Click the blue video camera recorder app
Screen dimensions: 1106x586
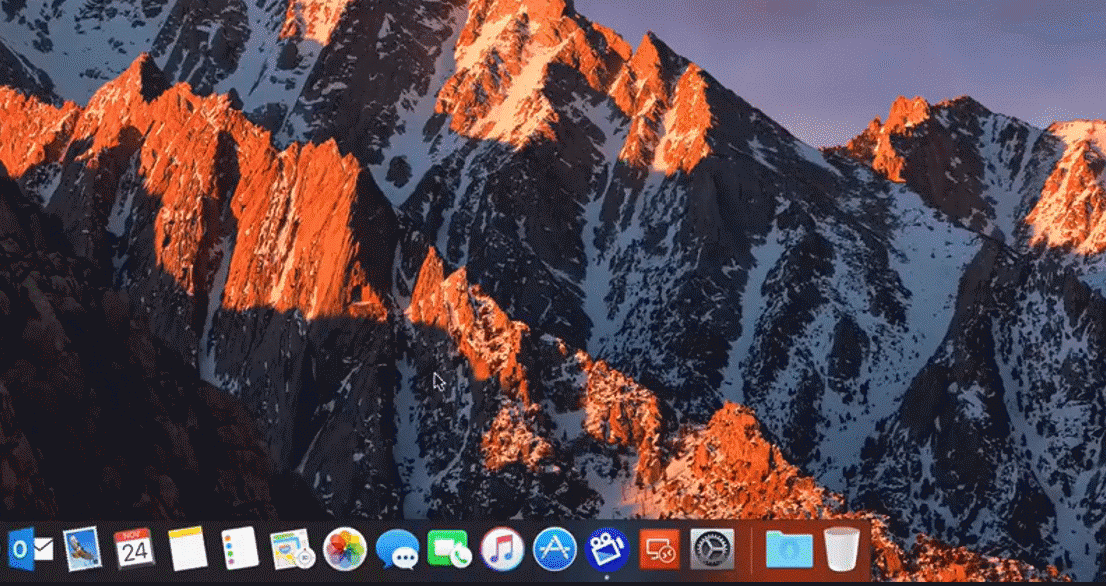607,548
